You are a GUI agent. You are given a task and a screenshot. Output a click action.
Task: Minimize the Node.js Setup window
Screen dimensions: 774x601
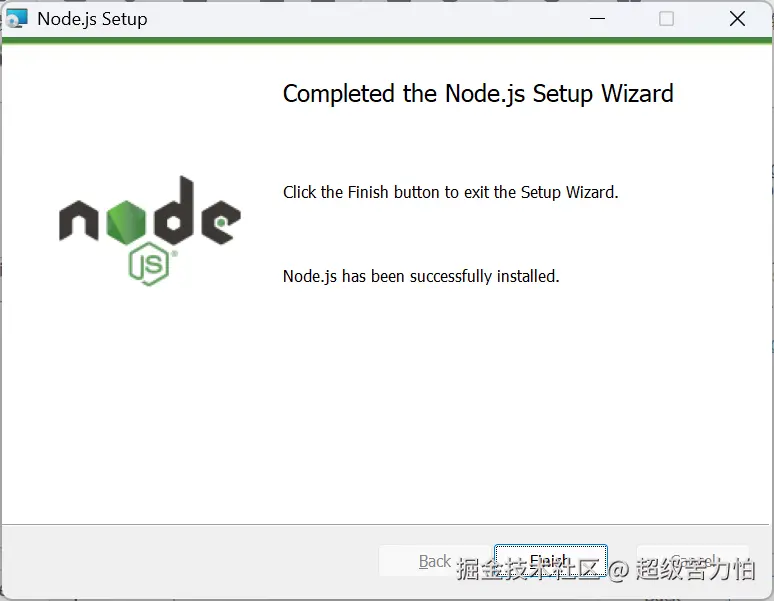pyautogui.click(x=597, y=19)
